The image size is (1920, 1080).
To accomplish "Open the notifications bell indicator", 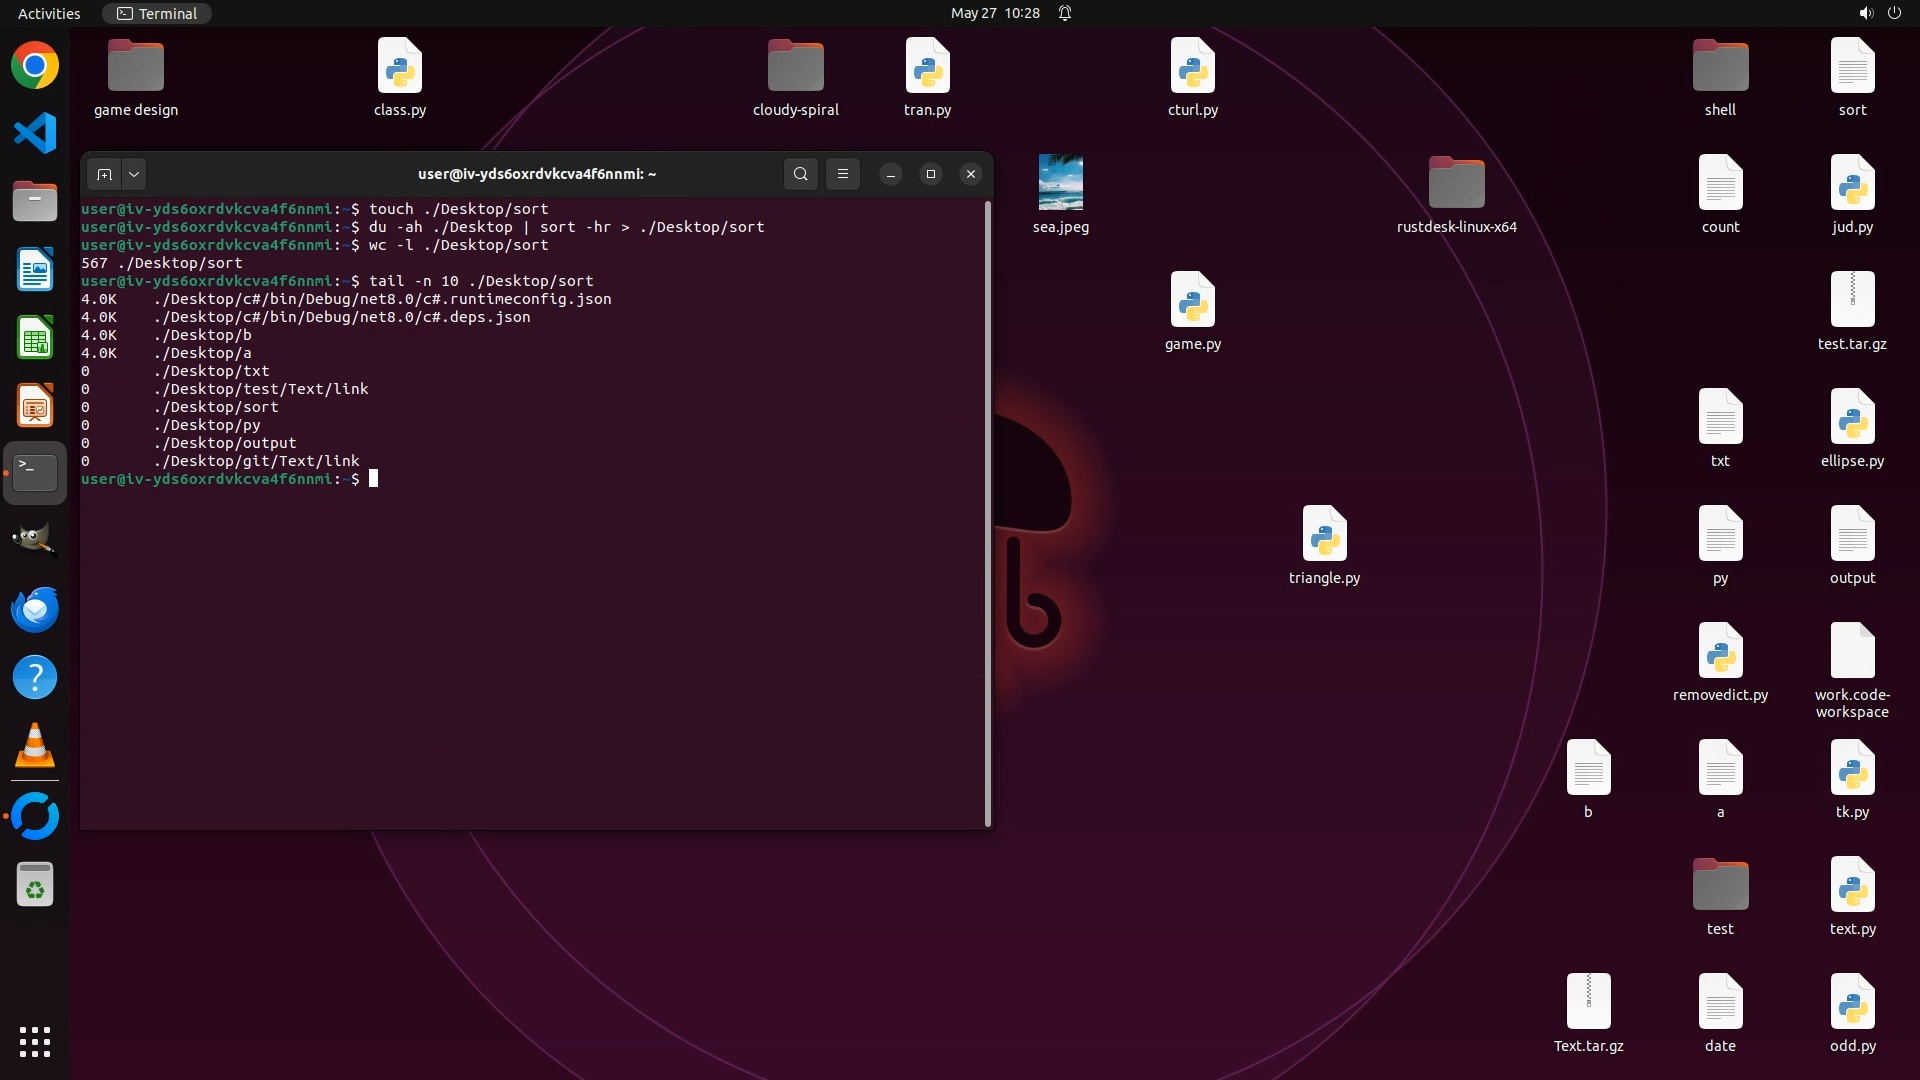I will coord(1065,13).
